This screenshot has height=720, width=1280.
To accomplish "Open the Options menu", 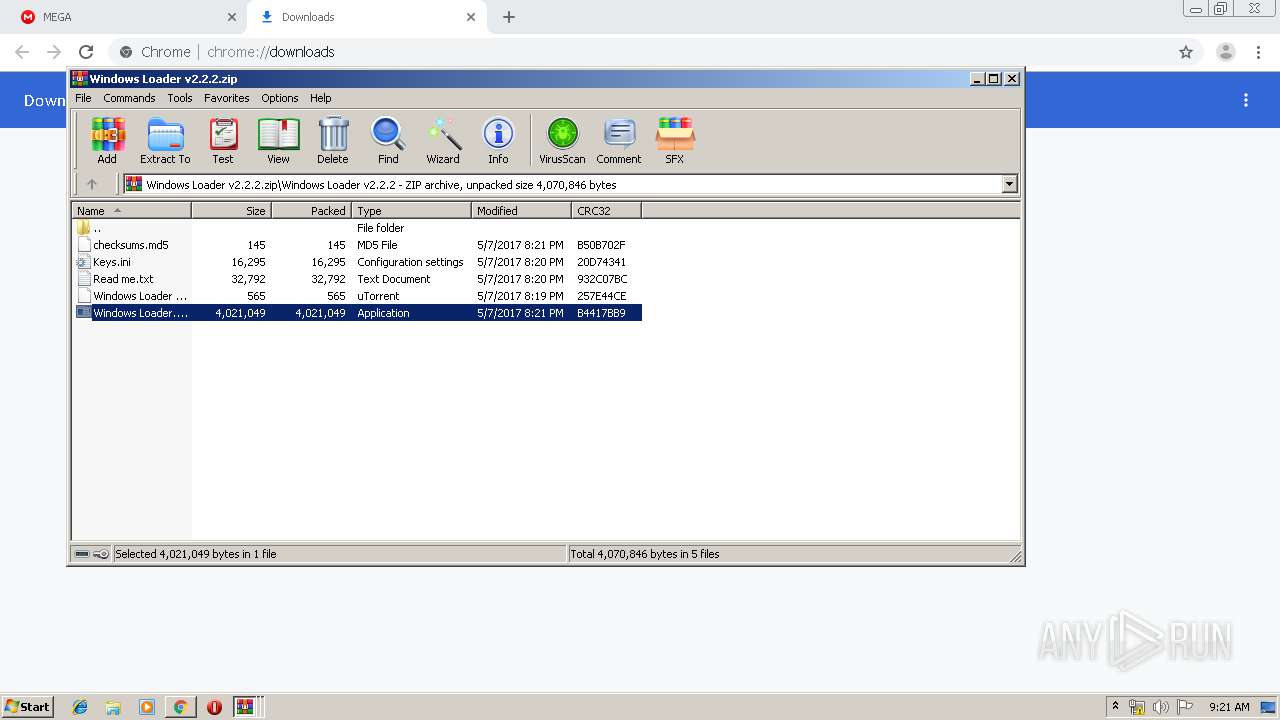I will (x=280, y=98).
